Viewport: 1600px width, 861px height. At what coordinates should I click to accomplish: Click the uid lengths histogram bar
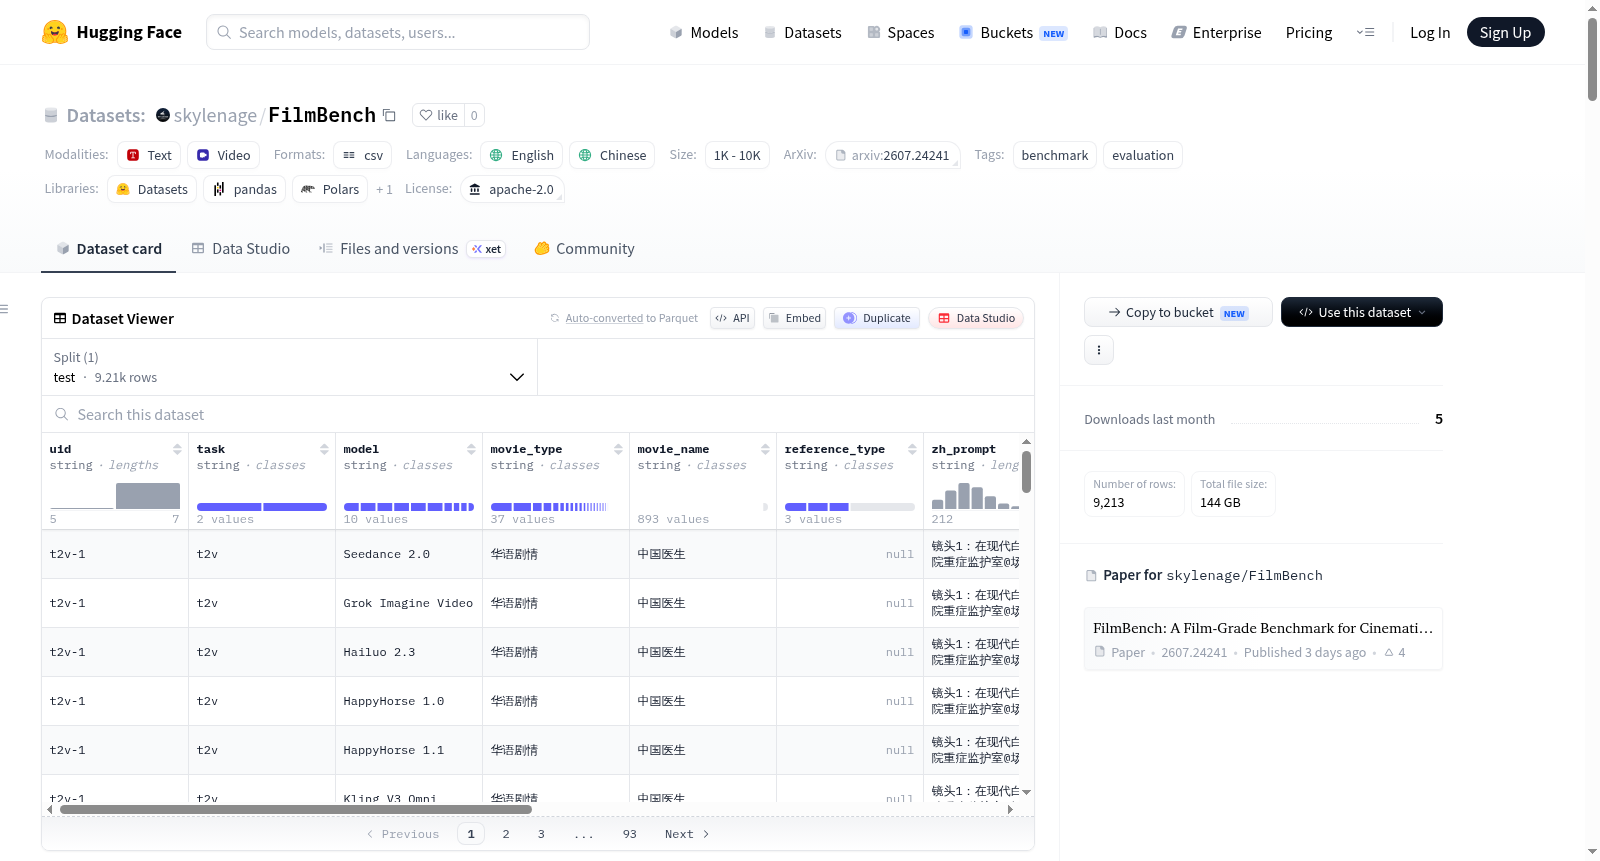click(148, 496)
